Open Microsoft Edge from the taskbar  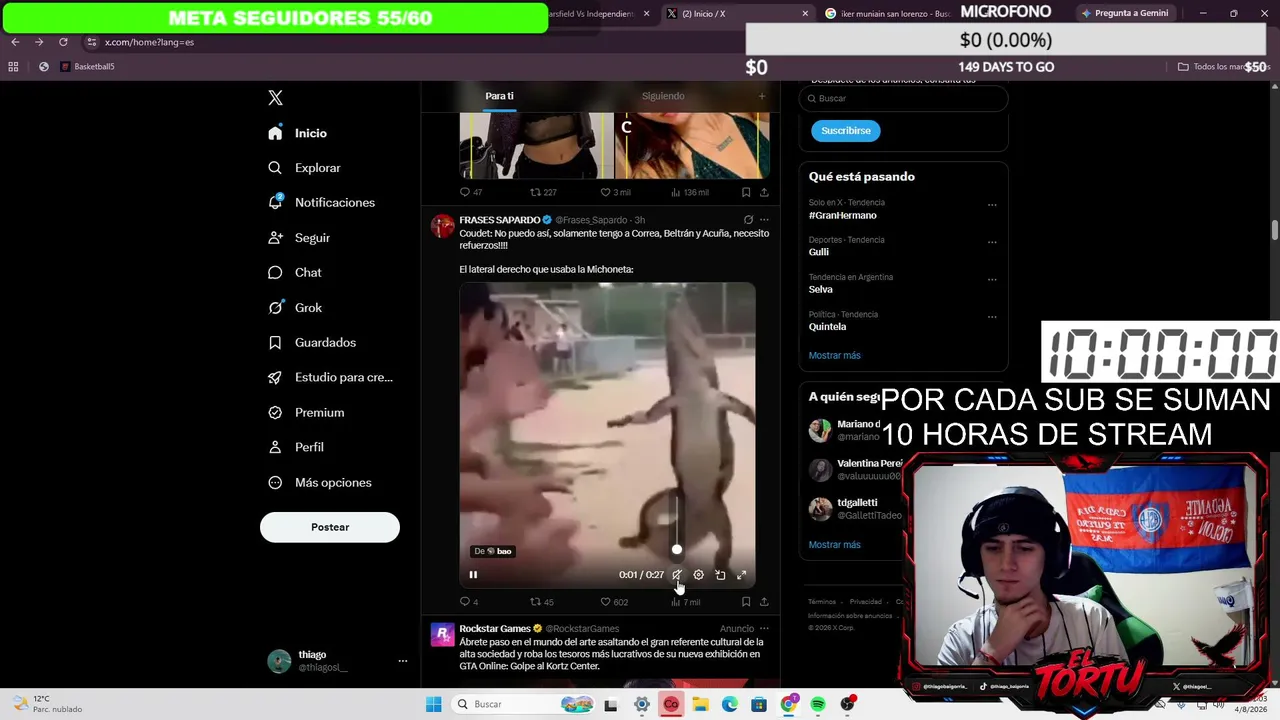click(730, 705)
